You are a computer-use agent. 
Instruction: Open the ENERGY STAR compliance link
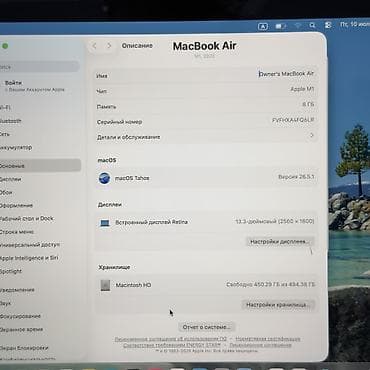point(172,345)
